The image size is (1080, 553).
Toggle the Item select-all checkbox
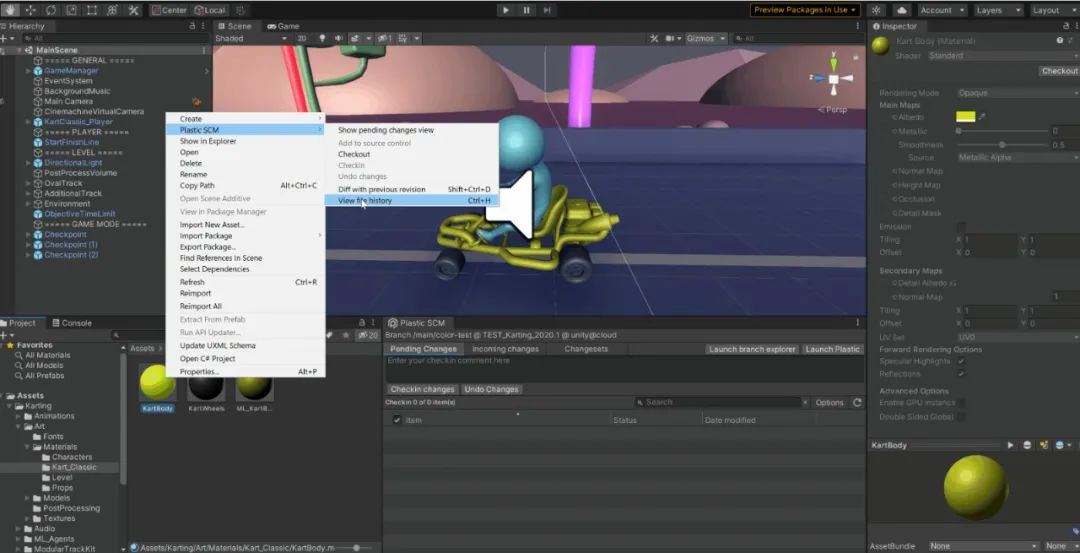coord(397,420)
